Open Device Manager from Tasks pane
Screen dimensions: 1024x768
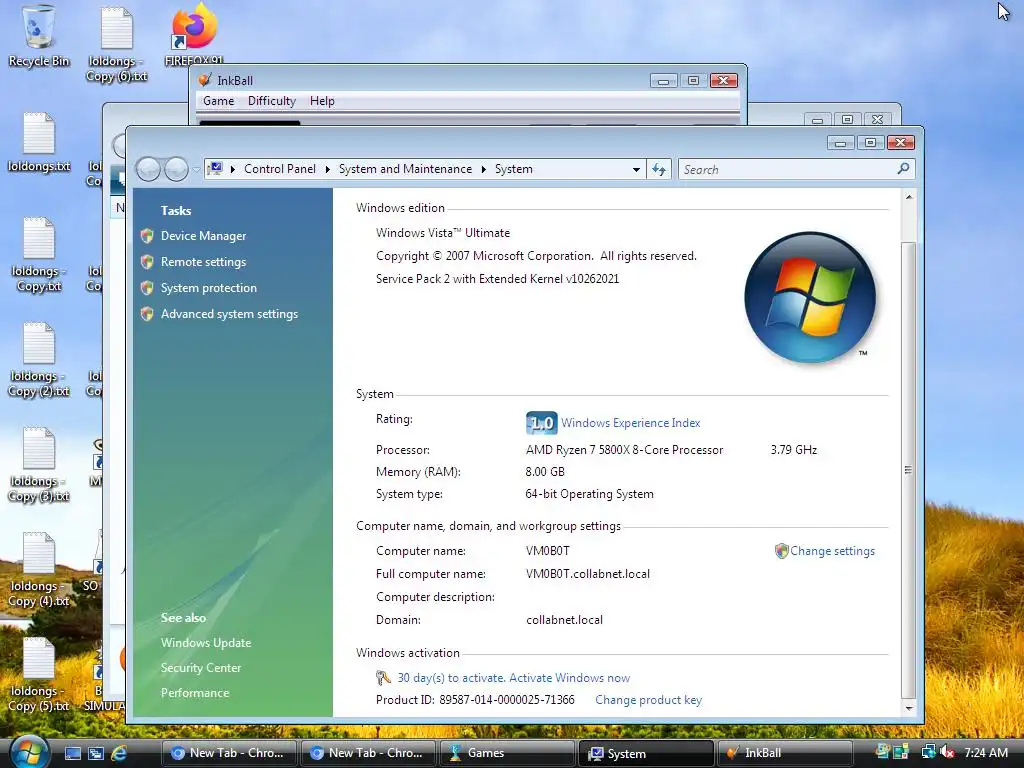pyautogui.click(x=203, y=236)
